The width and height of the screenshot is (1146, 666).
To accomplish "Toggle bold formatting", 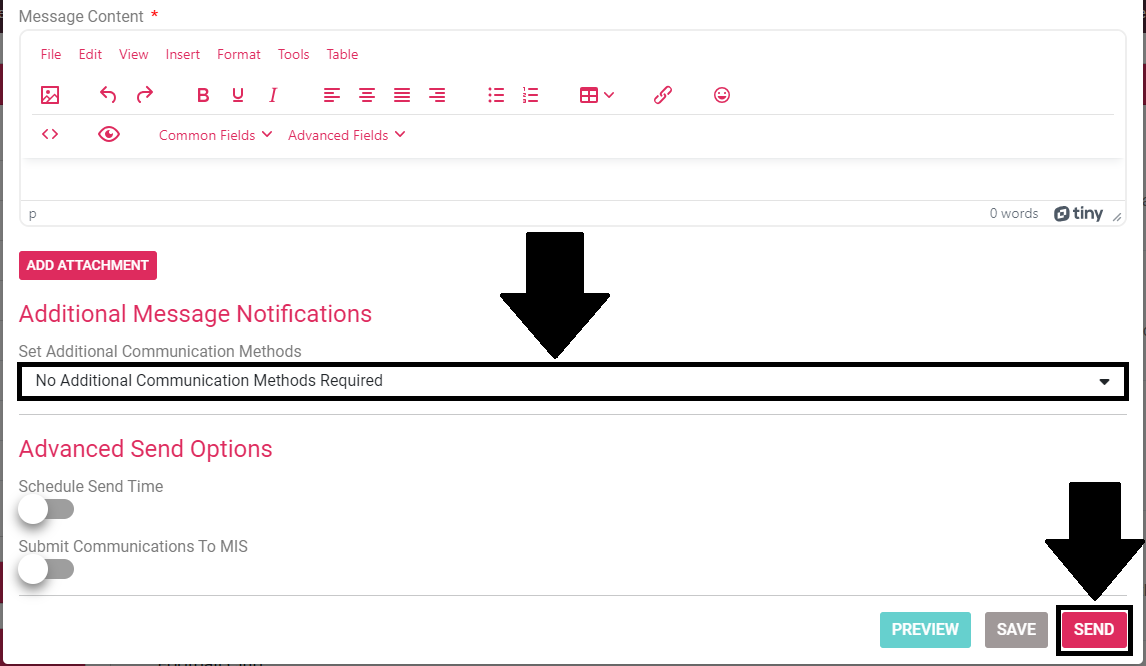I will (203, 95).
